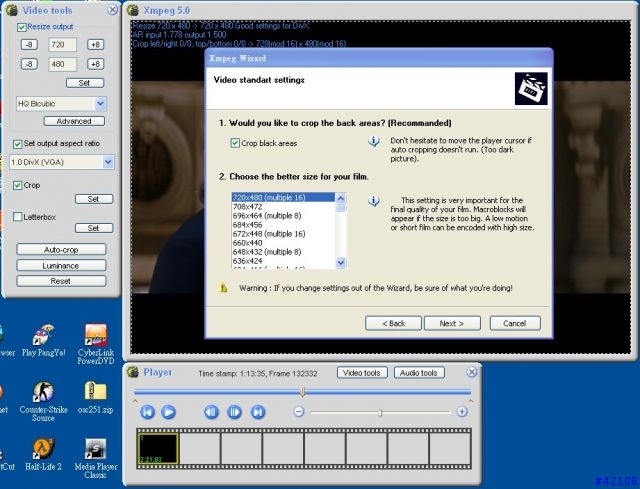
Task: Select 660x440 size in list
Action: (x=283, y=243)
